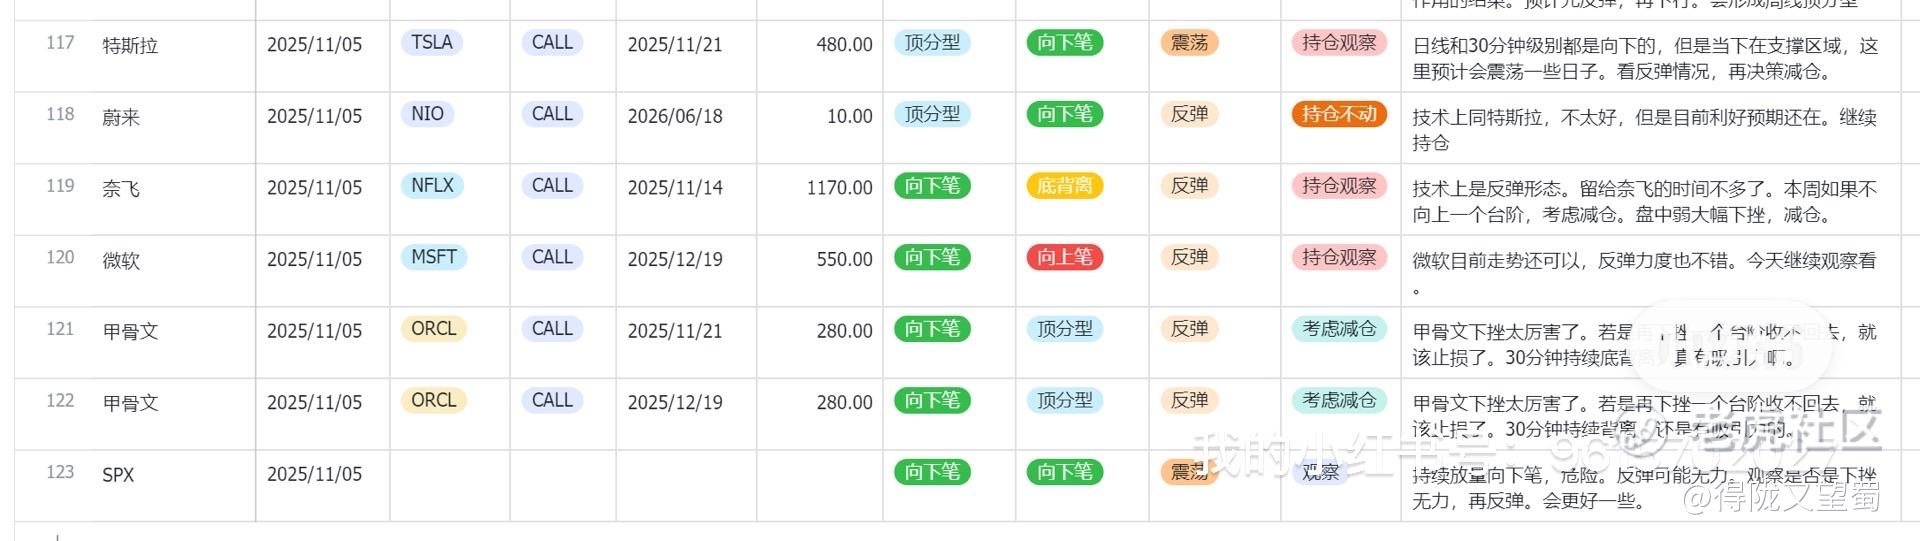This screenshot has width=1920, height=541.
Task: Select the NFLX ticker tag
Action: pos(432,186)
